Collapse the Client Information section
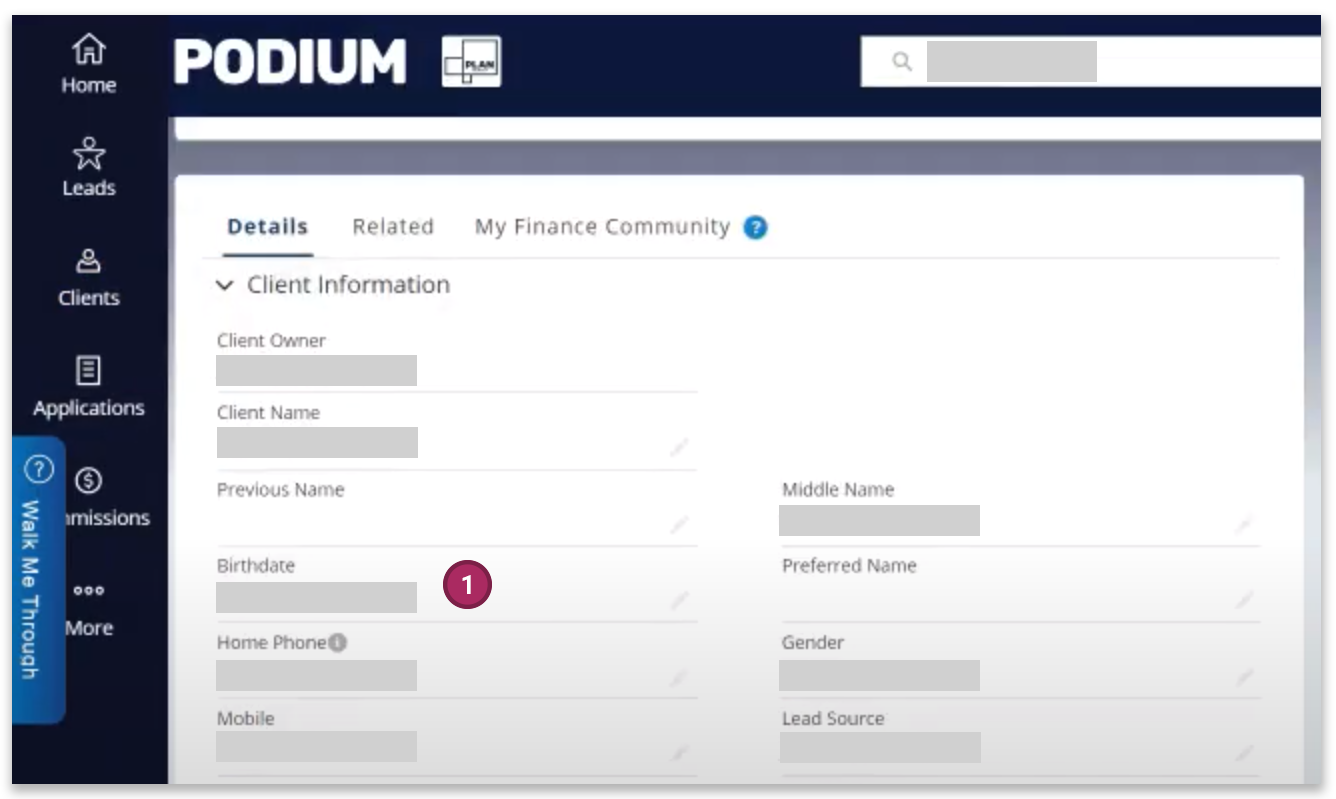Viewport: 1336px width, 799px height. click(224, 286)
